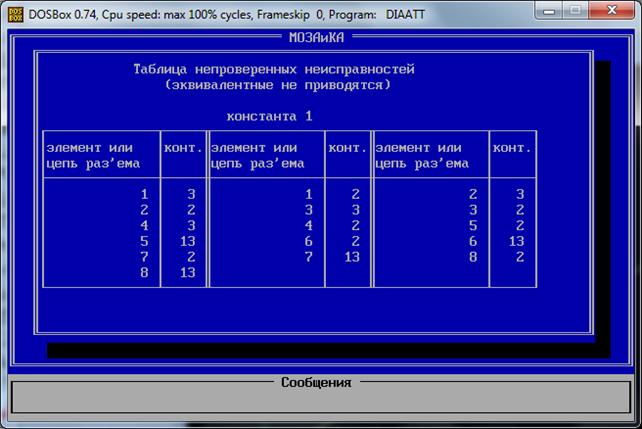The image size is (642, 429).
Task: Click element 7 in row with contact 2
Action: click(144, 257)
